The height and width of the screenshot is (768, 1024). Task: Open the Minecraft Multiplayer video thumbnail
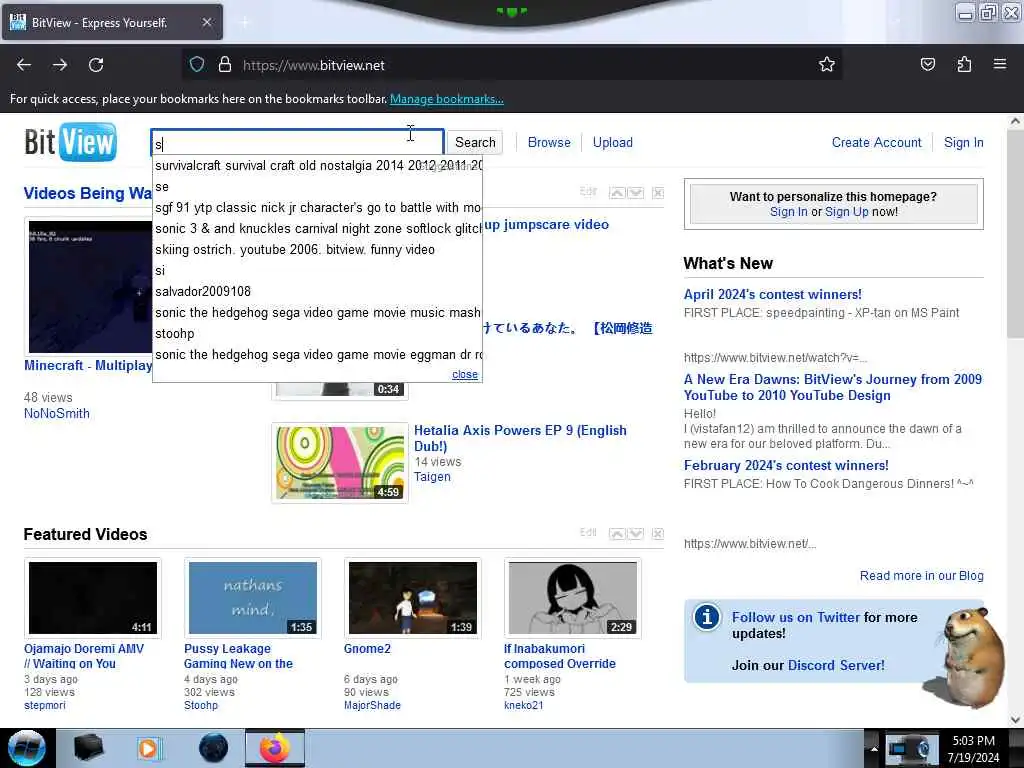click(90, 286)
